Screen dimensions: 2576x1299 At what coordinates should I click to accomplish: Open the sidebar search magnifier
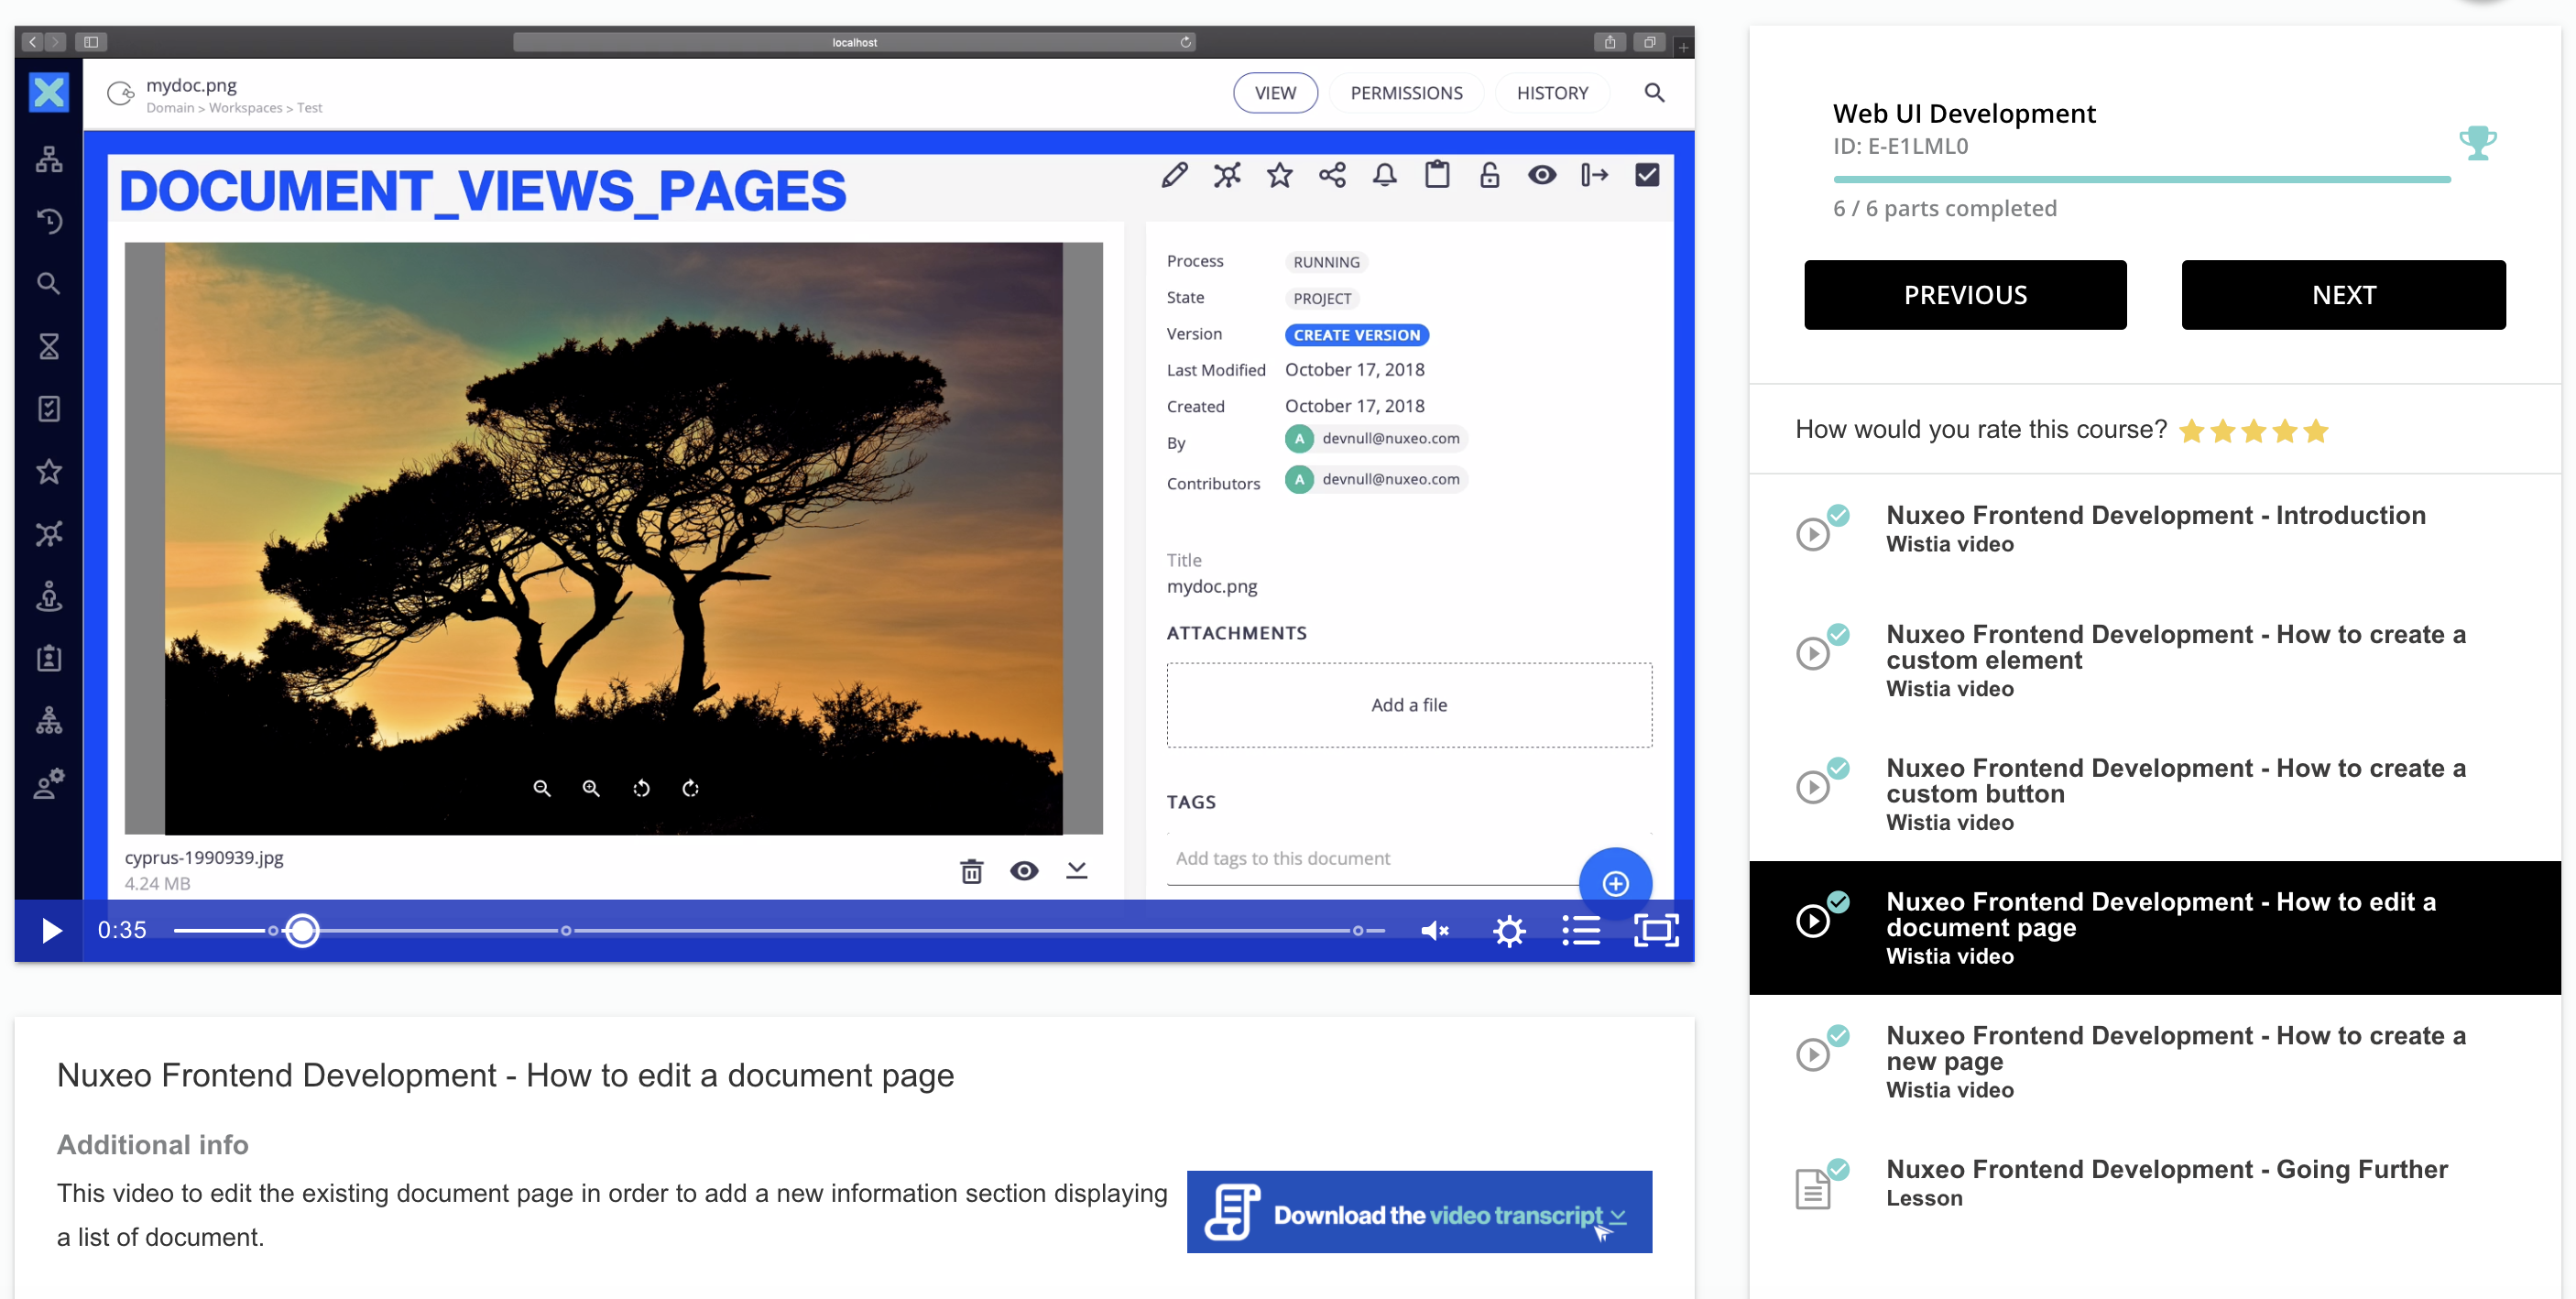[49, 283]
